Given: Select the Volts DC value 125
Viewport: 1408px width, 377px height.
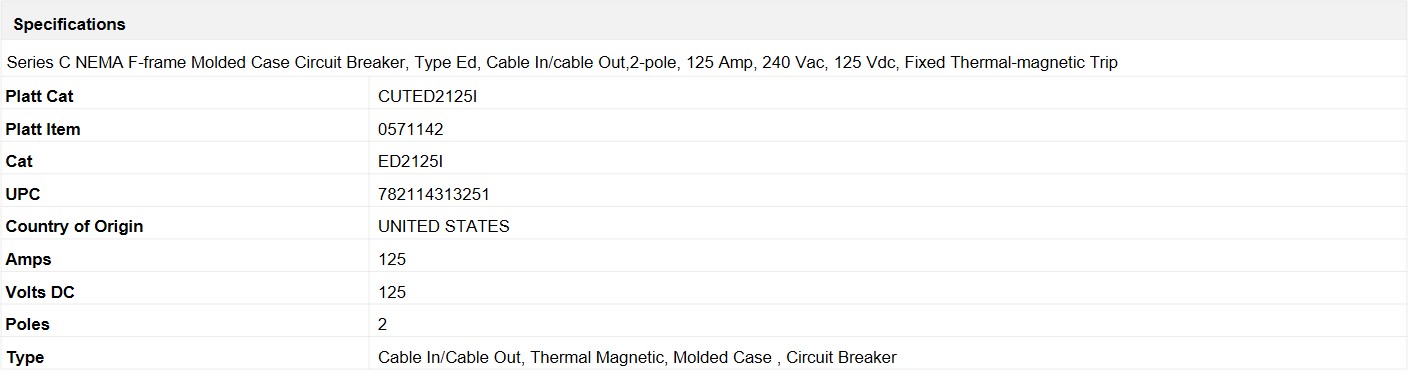Looking at the screenshot, I should click(x=392, y=292).
